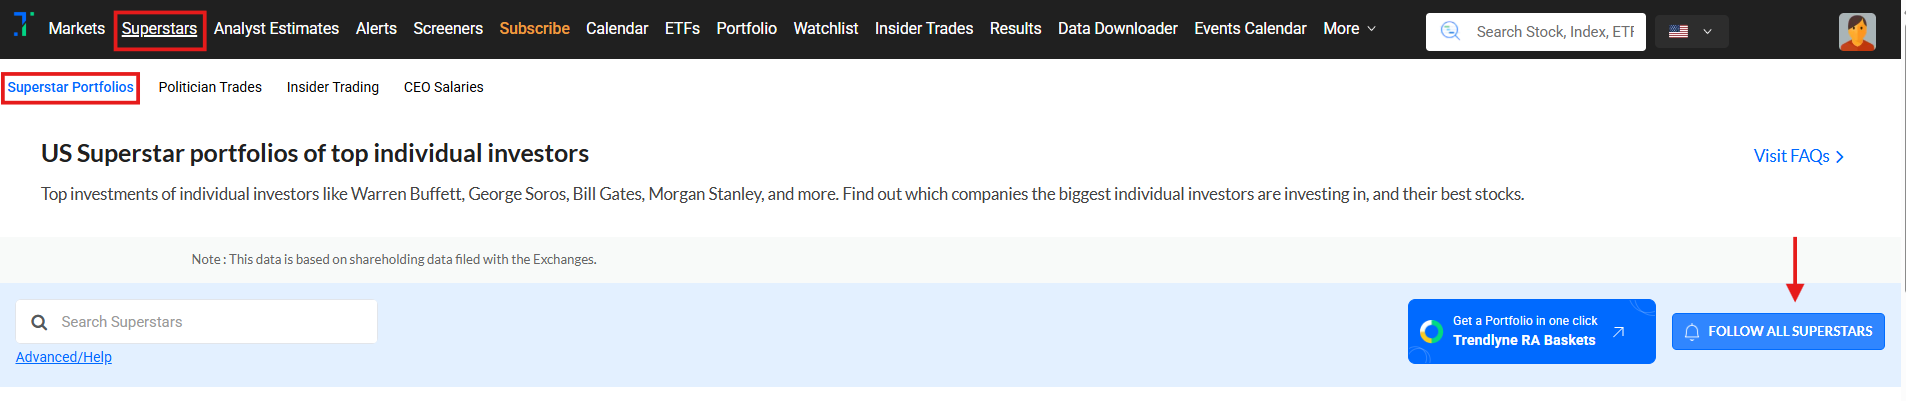Open the CEO Salaries tab
This screenshot has height=401, width=1906.
[x=443, y=87]
